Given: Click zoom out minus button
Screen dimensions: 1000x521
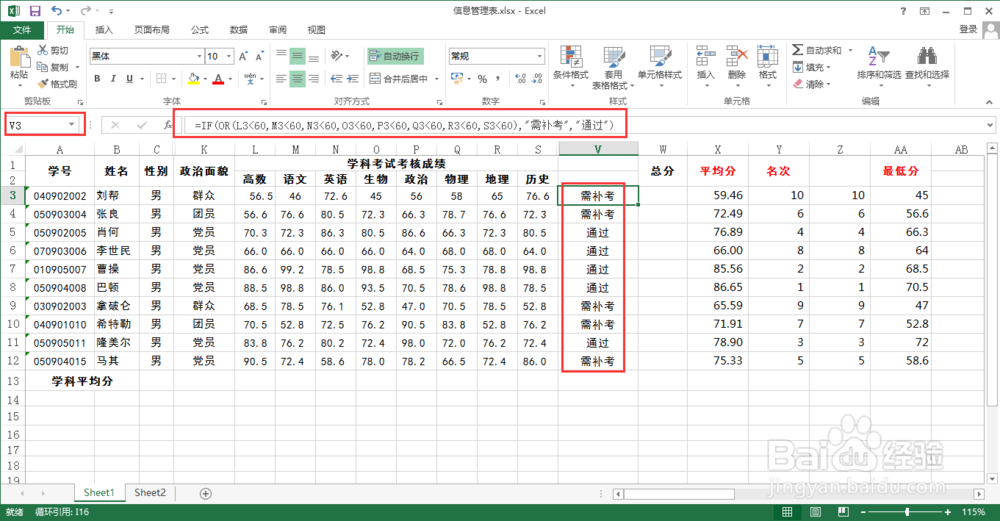Looking at the screenshot, I should (864, 512).
